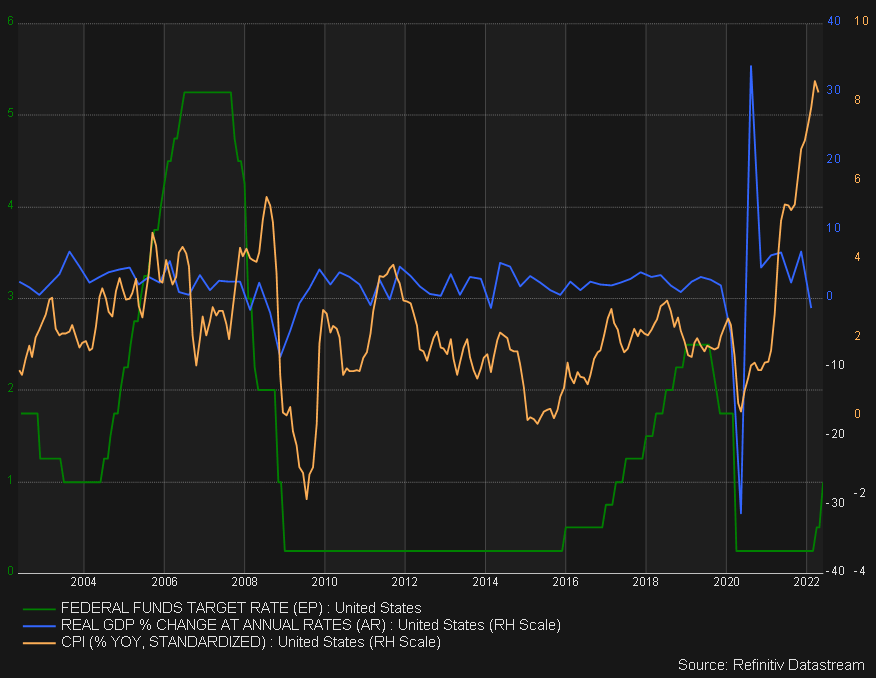Click the 40 tick on the blue GDP scale
Screen dimensions: 876x678
[832, 22]
